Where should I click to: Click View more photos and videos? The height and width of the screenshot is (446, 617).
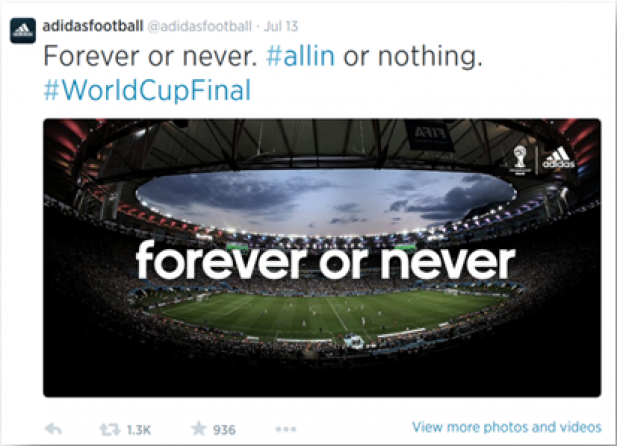tap(507, 427)
